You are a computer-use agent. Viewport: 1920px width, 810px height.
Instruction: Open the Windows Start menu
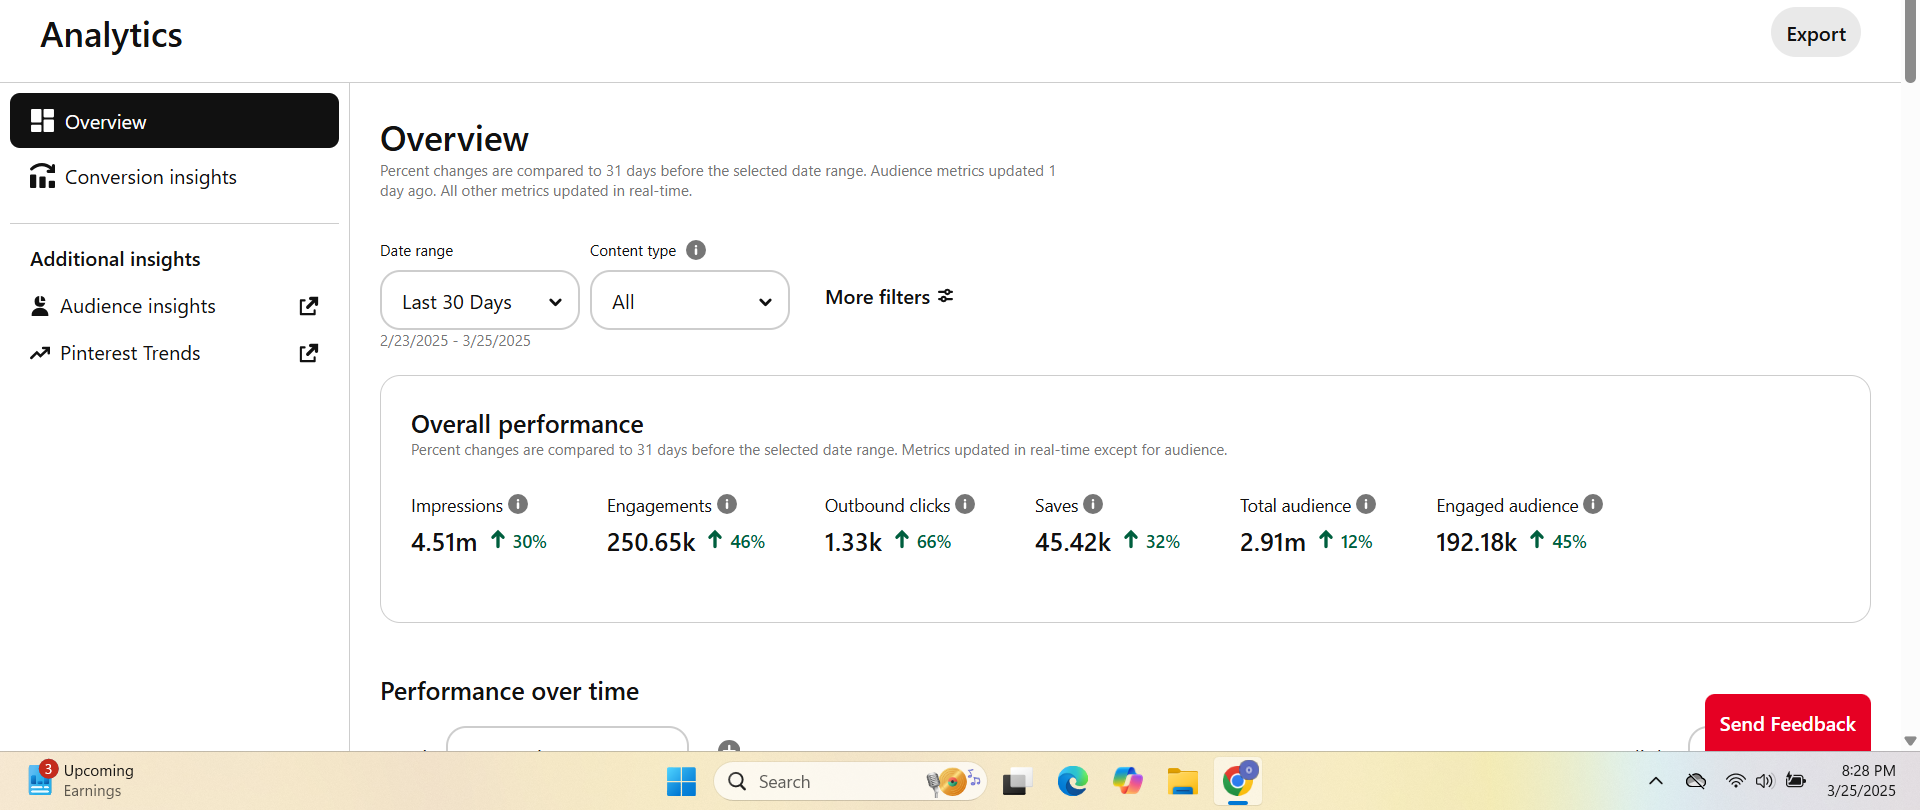pyautogui.click(x=681, y=781)
